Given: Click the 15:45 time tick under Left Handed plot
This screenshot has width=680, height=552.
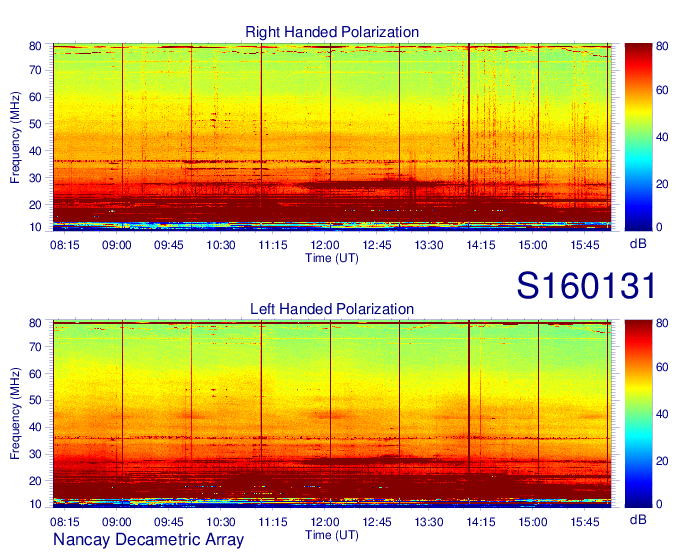Looking at the screenshot, I should pyautogui.click(x=585, y=522).
